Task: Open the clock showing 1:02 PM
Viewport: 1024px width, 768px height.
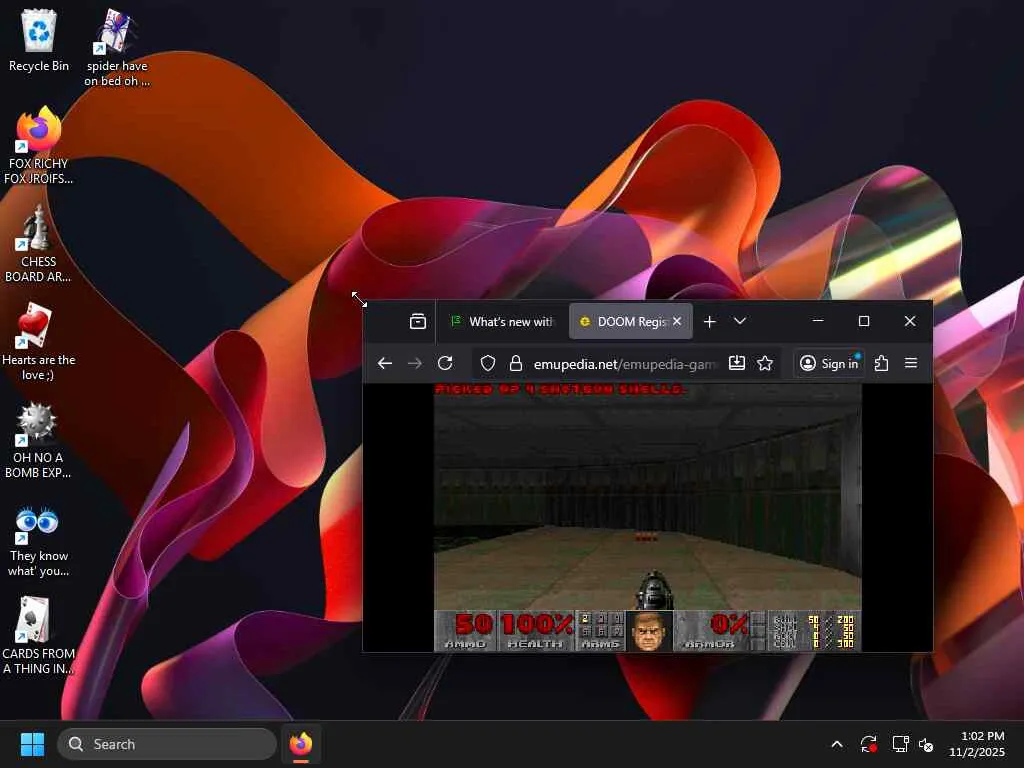Action: 977,744
